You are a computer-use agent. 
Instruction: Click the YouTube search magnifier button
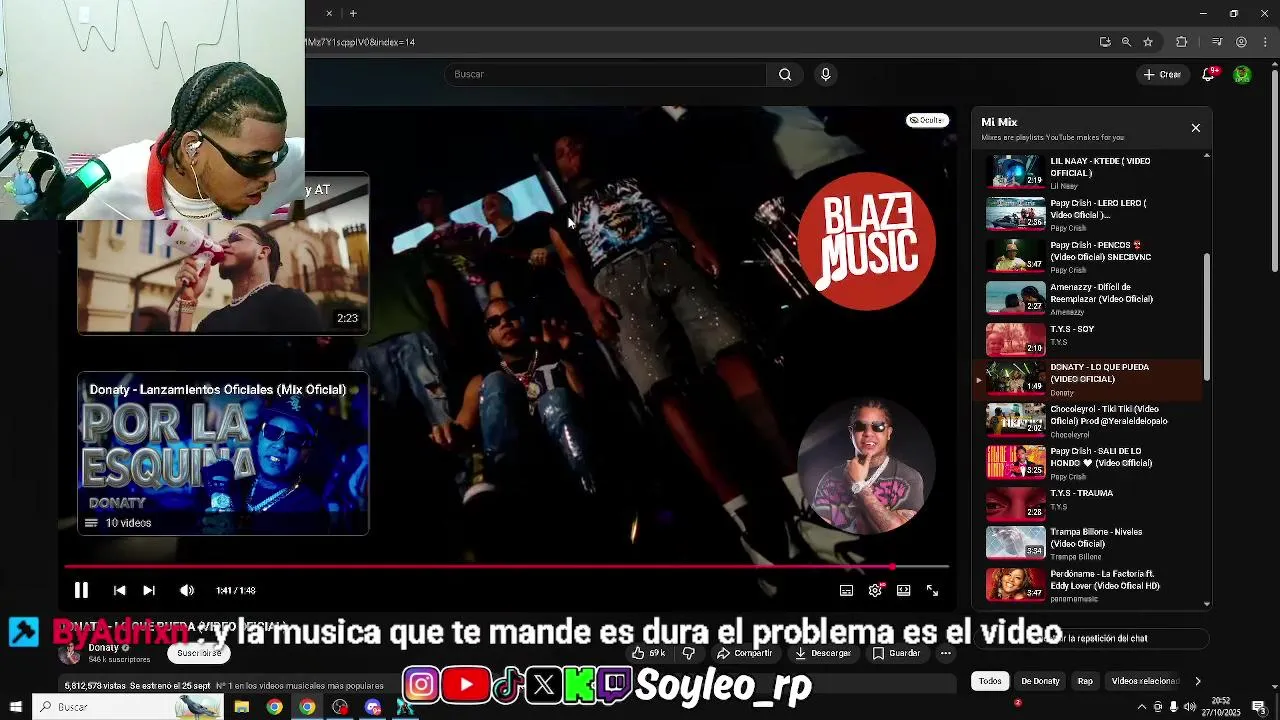[785, 74]
